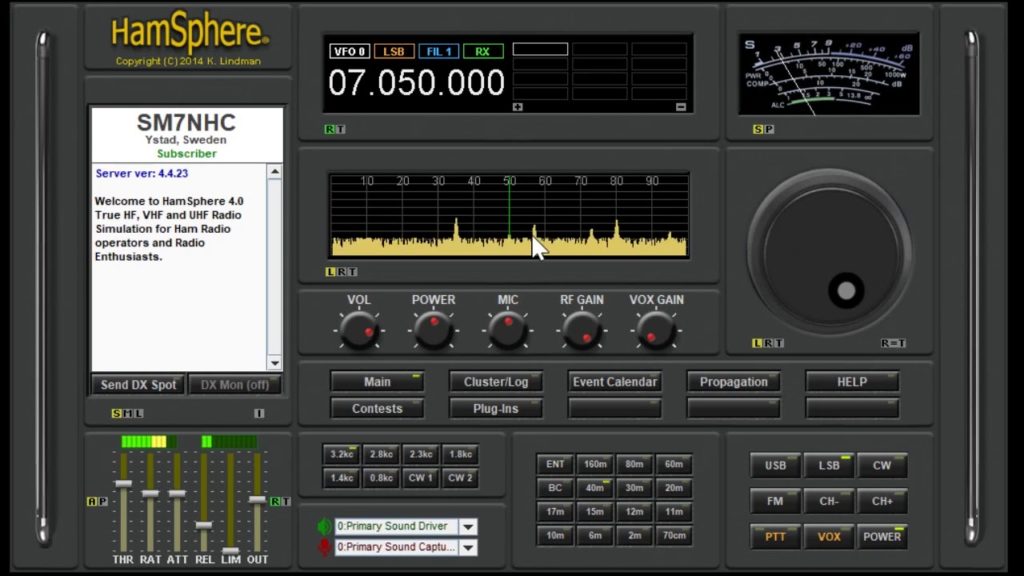Image resolution: width=1024 pixels, height=576 pixels.
Task: Click the ENT keypad button
Action: (555, 464)
